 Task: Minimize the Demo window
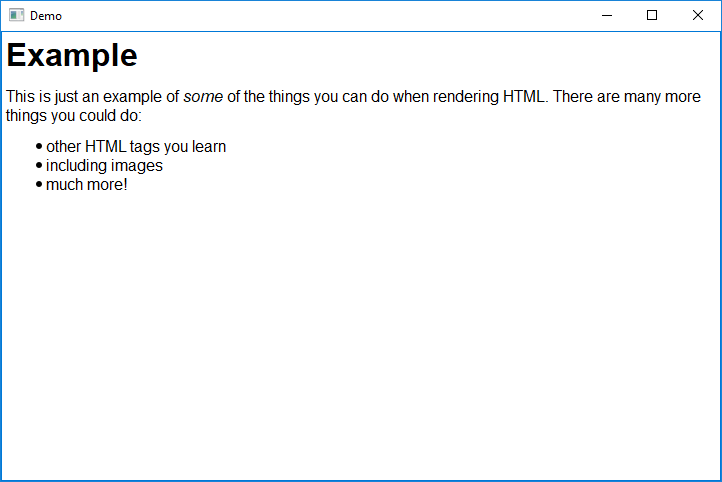(606, 15)
